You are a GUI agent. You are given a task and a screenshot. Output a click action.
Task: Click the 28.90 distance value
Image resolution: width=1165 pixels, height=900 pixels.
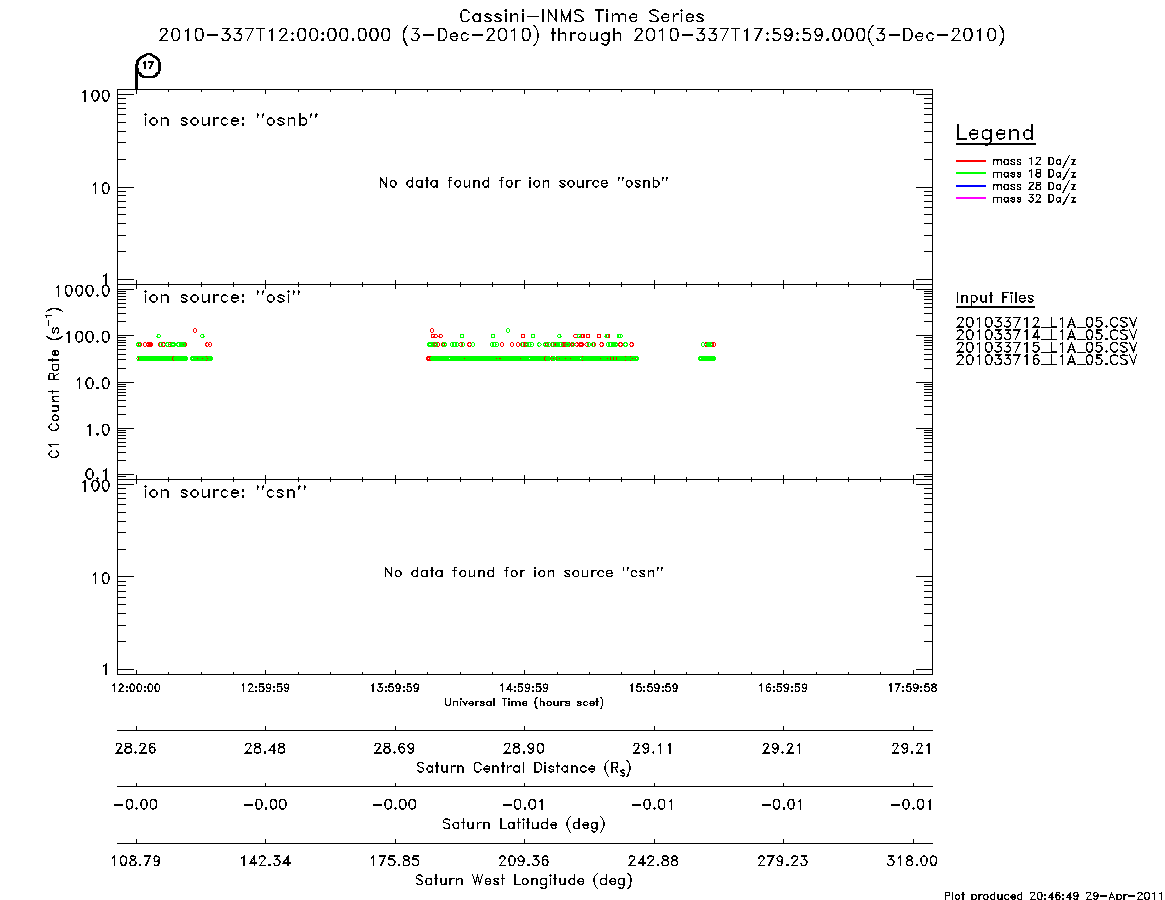pos(524,748)
